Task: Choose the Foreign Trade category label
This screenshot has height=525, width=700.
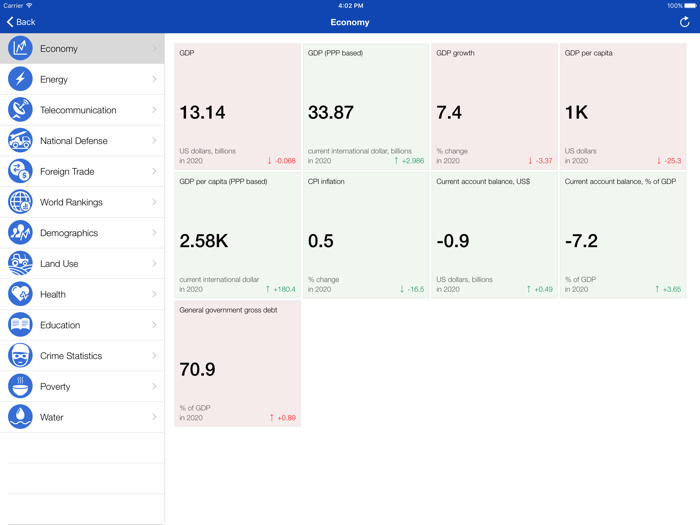Action: [x=67, y=171]
